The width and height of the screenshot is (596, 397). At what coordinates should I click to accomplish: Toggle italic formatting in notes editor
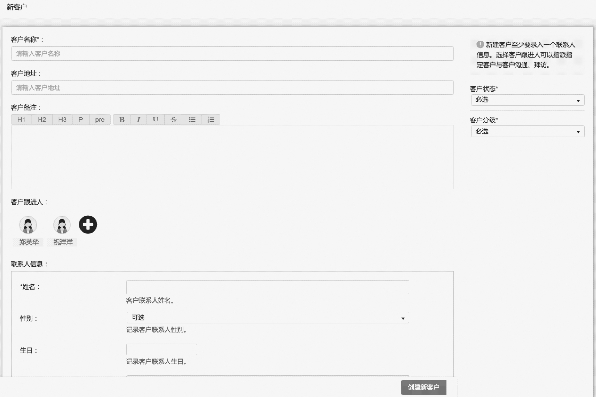(x=139, y=119)
